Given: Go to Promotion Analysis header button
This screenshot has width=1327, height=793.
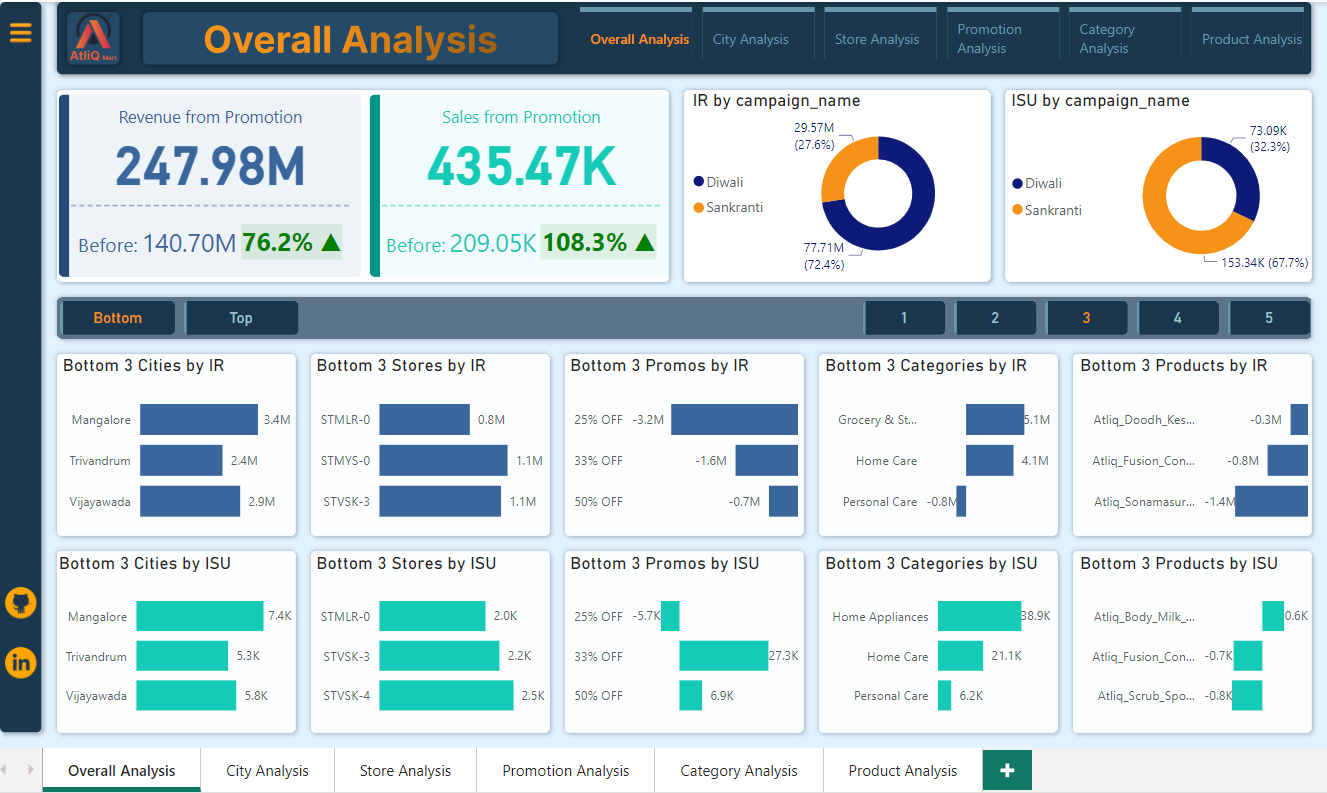Looking at the screenshot, I should [989, 39].
